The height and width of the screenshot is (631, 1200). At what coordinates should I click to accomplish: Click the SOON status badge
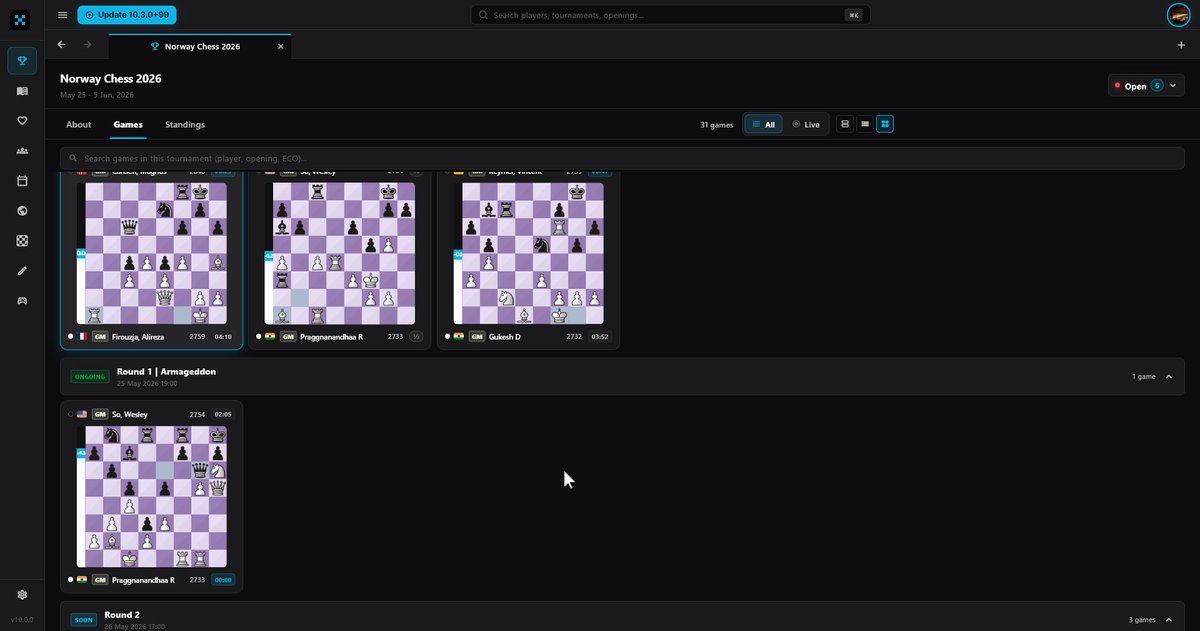(x=84, y=620)
